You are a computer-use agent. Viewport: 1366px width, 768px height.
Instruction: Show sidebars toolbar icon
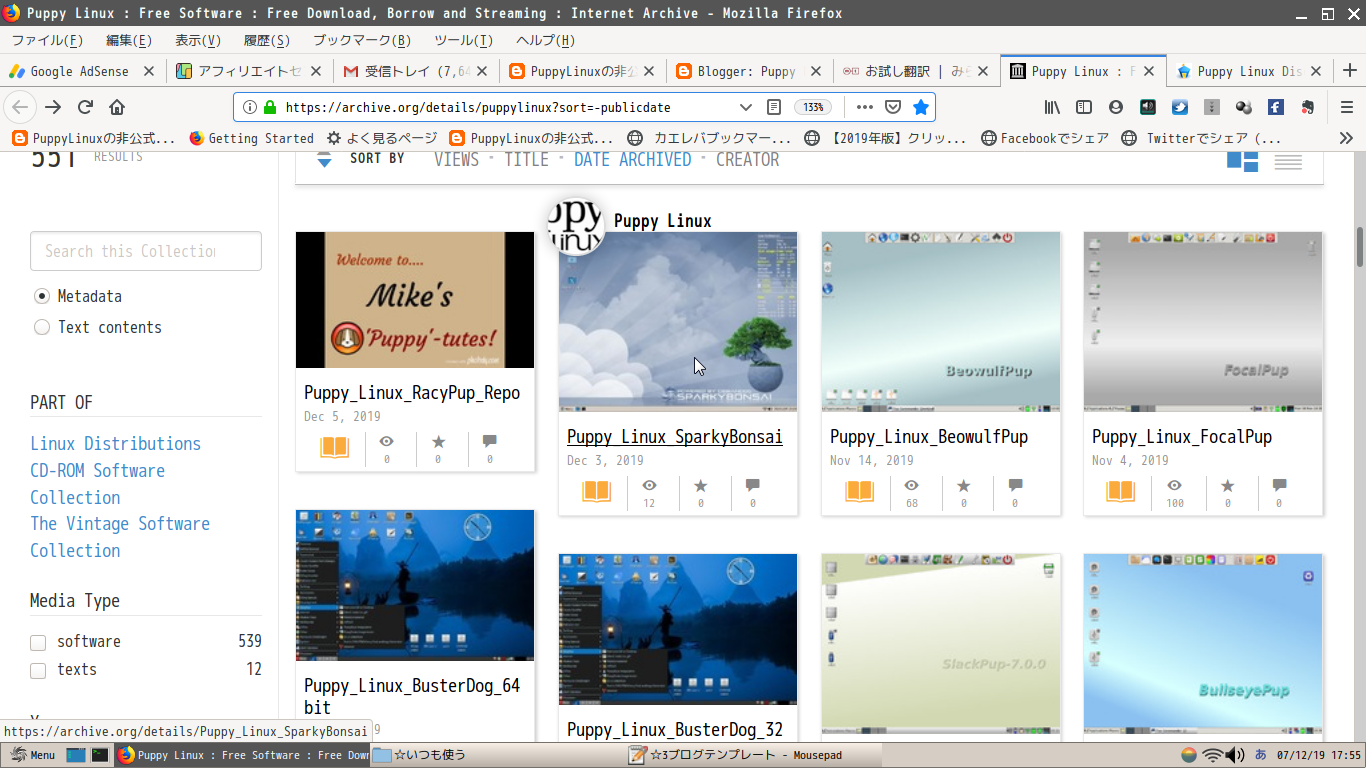(1084, 107)
